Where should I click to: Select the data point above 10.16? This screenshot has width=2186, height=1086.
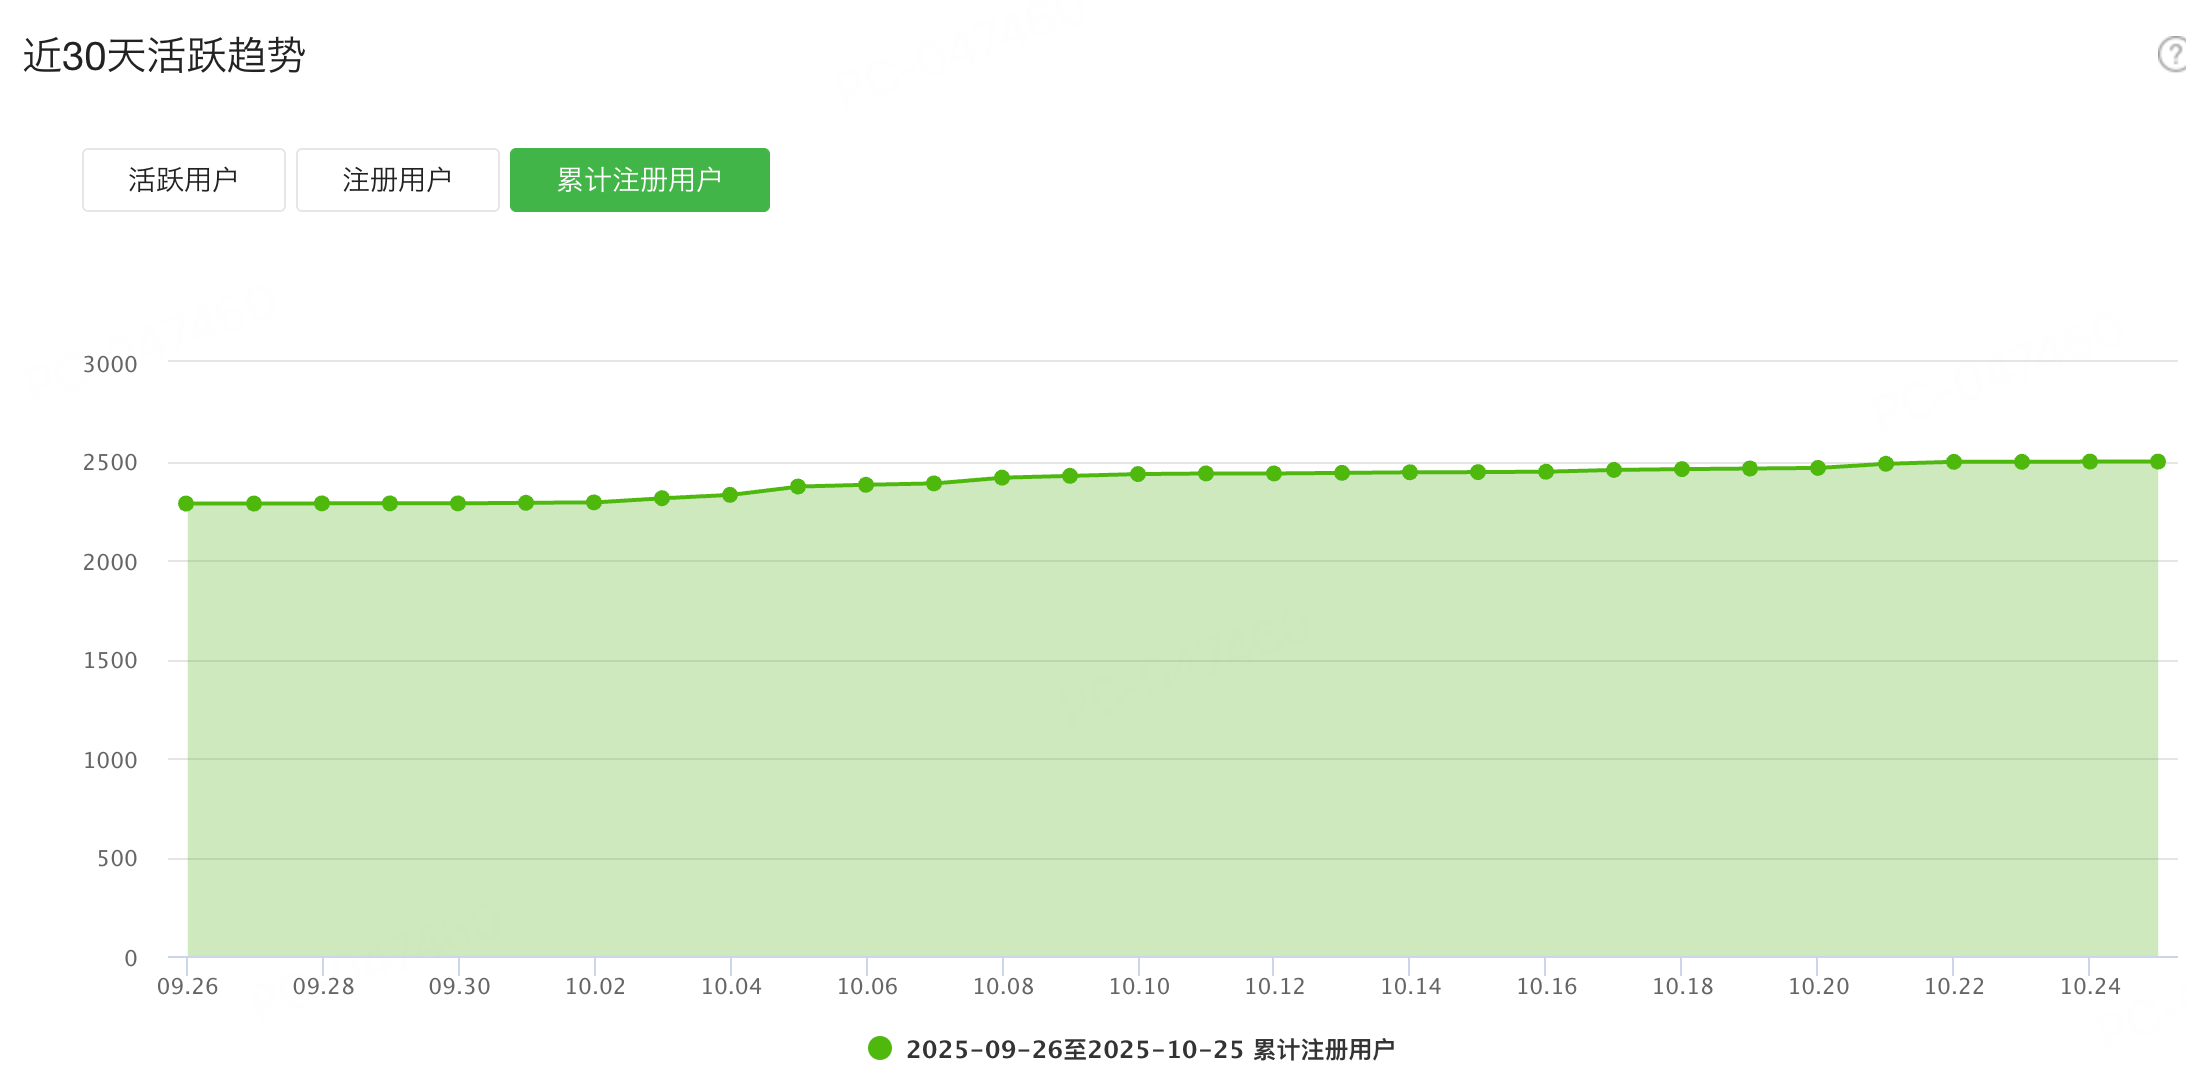tap(1546, 472)
